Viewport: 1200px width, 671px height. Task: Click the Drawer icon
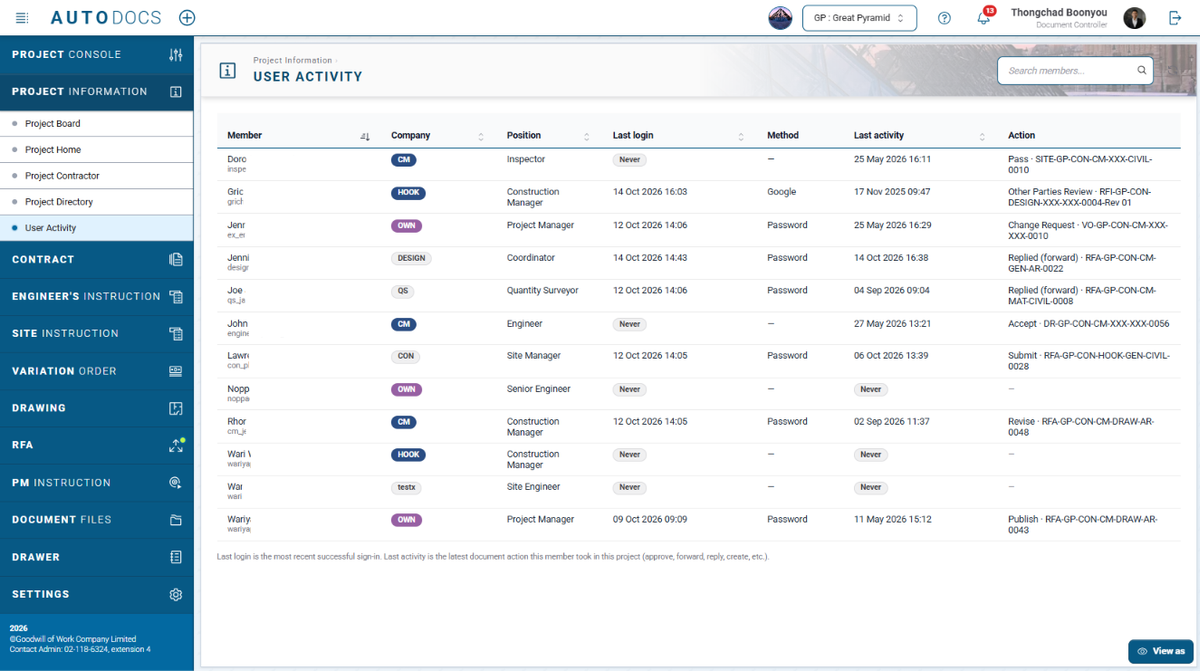pyautogui.click(x=176, y=557)
